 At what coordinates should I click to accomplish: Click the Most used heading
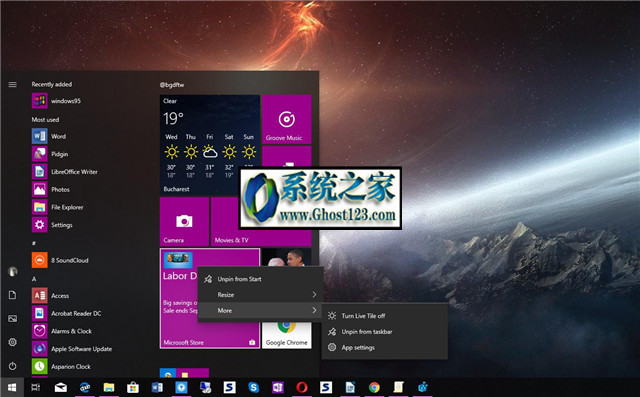pos(45,120)
